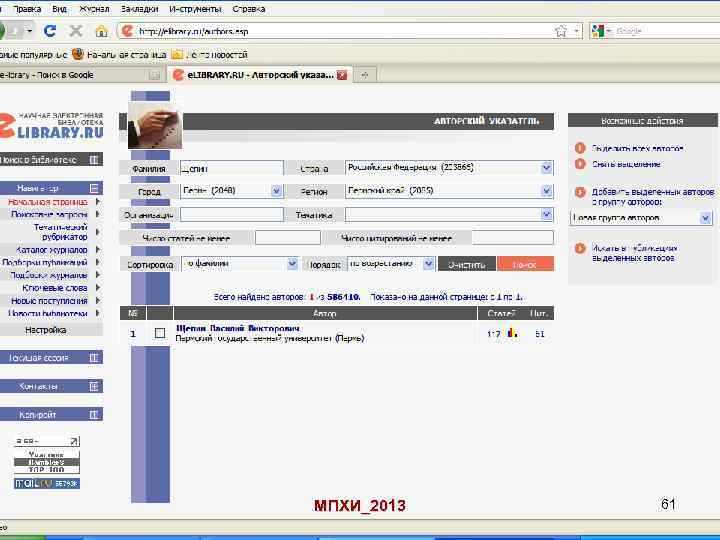This screenshot has width=720, height=540.
Task: Open the Ключевые слова nav link
Action: point(55,288)
